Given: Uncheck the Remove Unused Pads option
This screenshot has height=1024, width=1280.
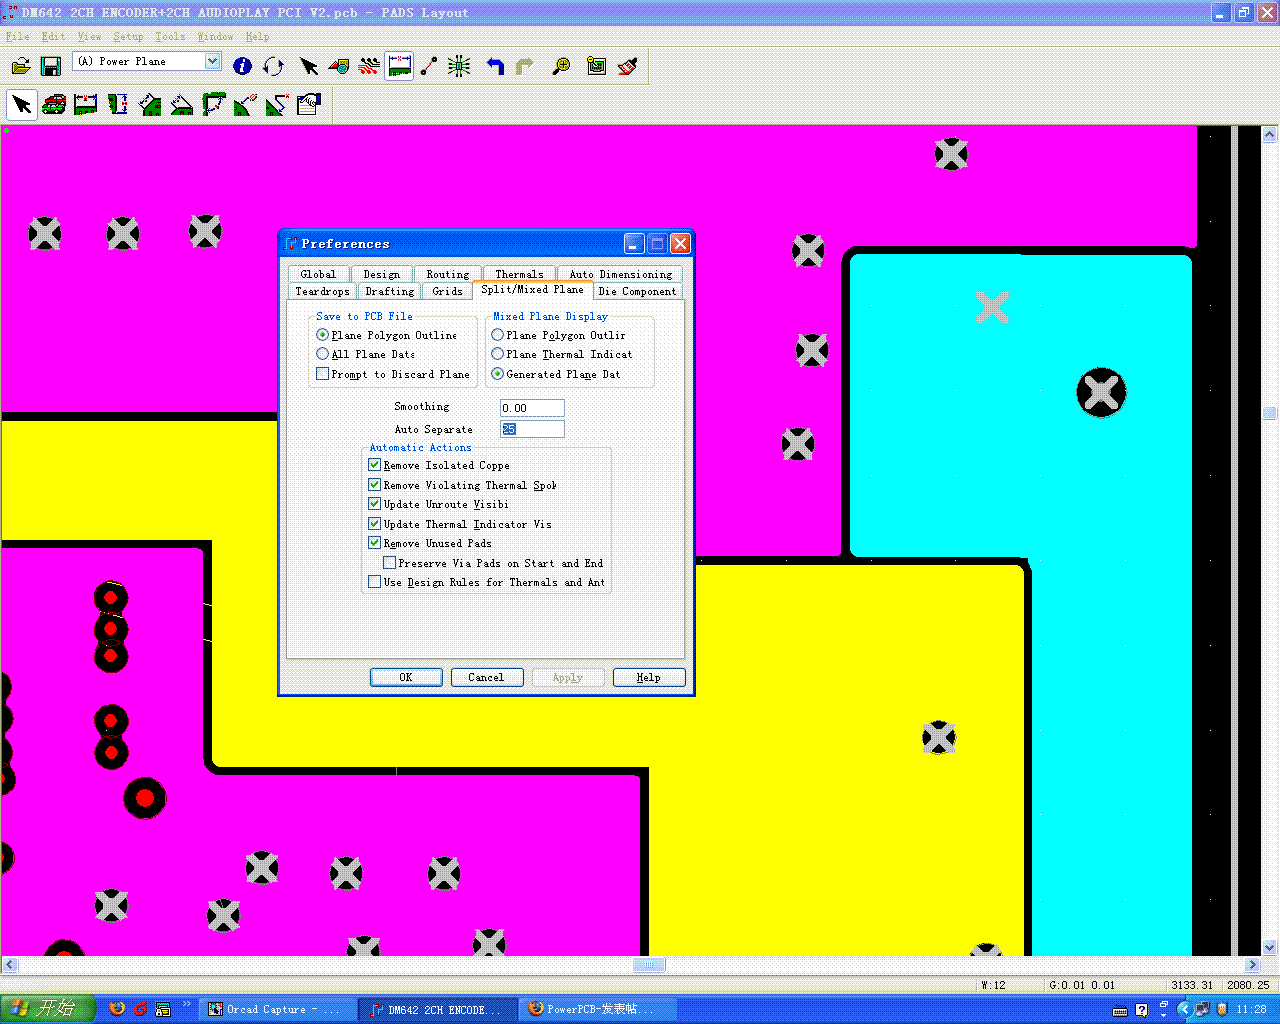Looking at the screenshot, I should 375,543.
